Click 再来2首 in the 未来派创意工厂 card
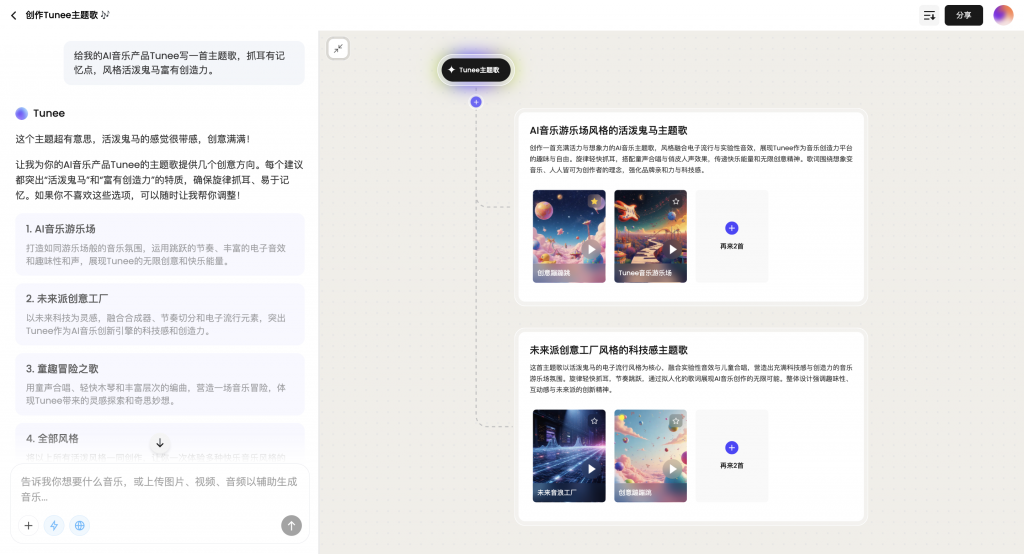The width and height of the screenshot is (1024, 554). pyautogui.click(x=731, y=455)
